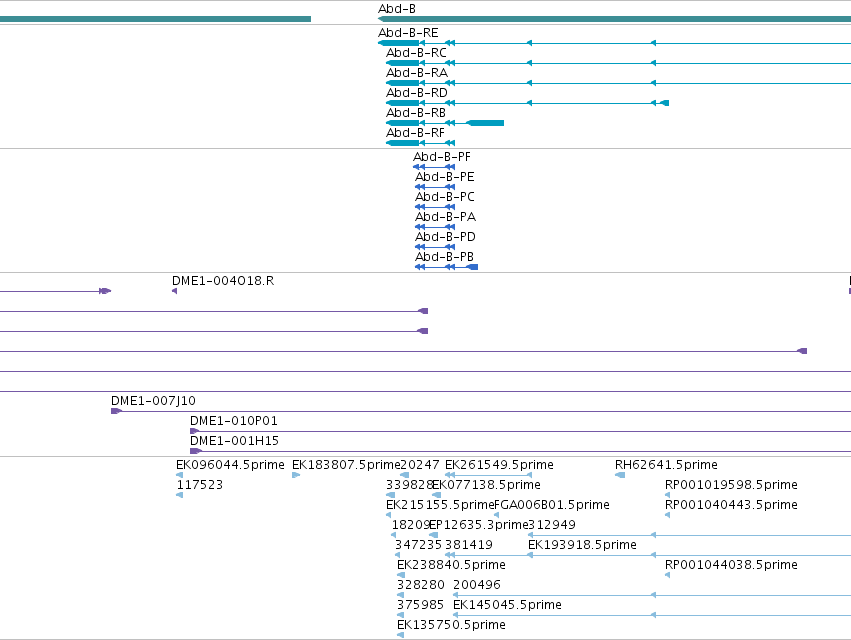851x640 pixels.
Task: Select the EK193918.5prime EST label
Action: [582, 545]
